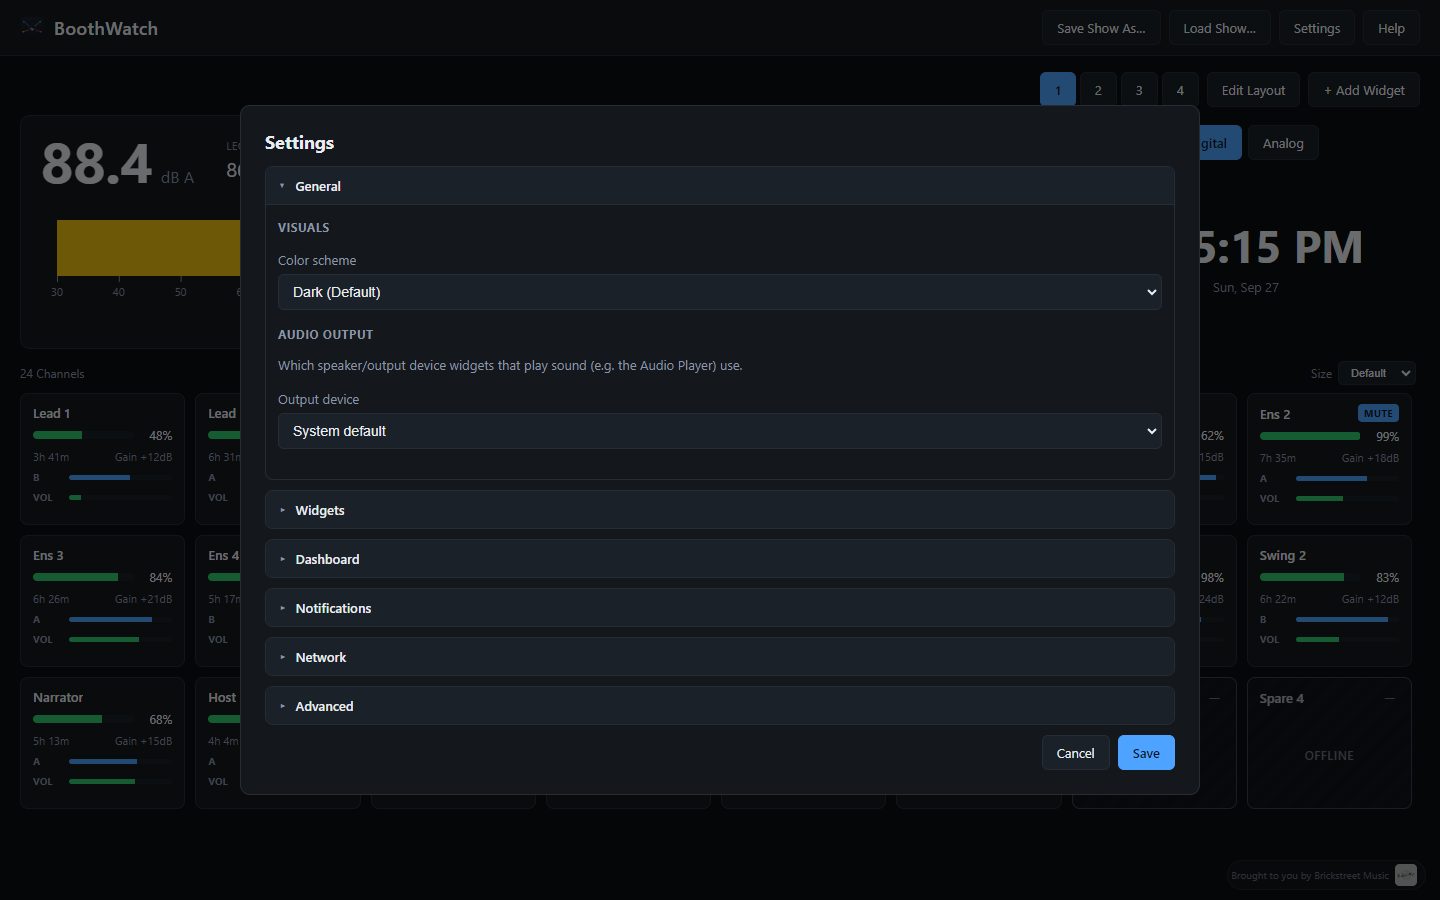The width and height of the screenshot is (1440, 900).
Task: Click the Save Show As button
Action: pos(1101,28)
